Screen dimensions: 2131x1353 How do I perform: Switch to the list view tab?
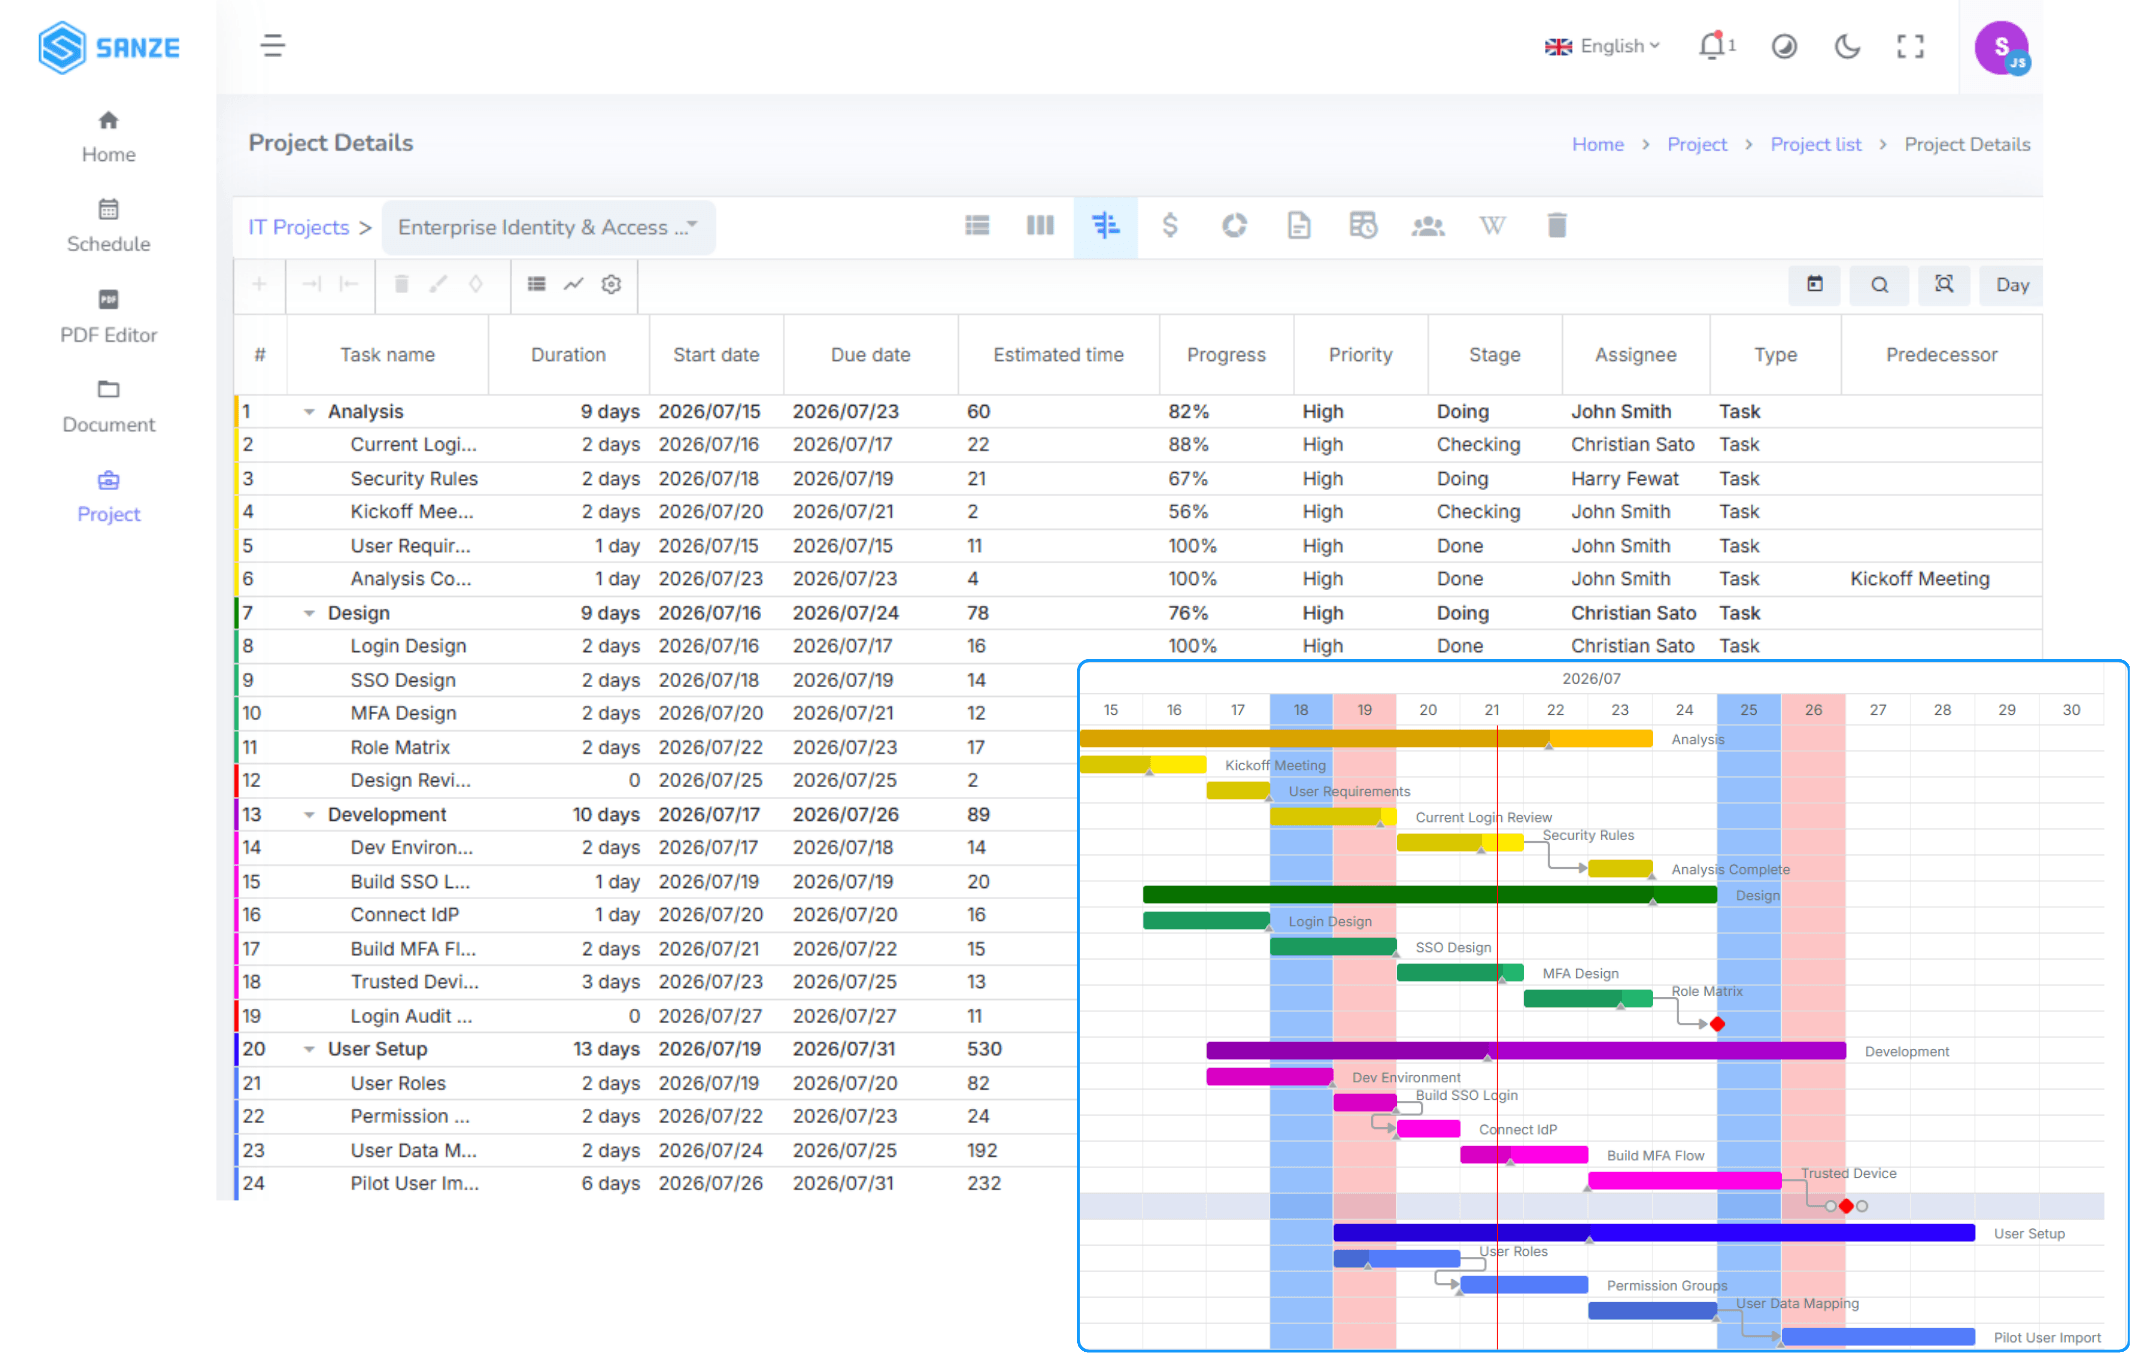(977, 226)
